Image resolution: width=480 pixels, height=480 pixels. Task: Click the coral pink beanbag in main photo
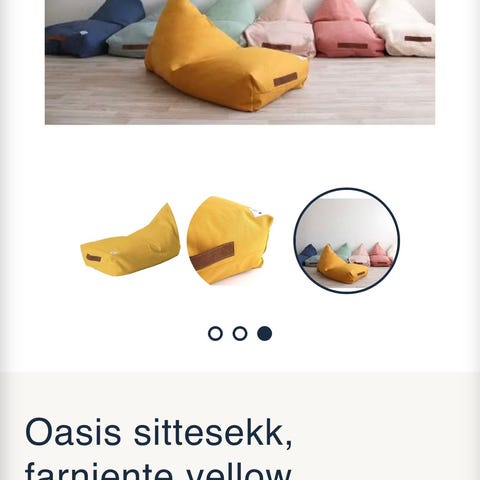348,30
